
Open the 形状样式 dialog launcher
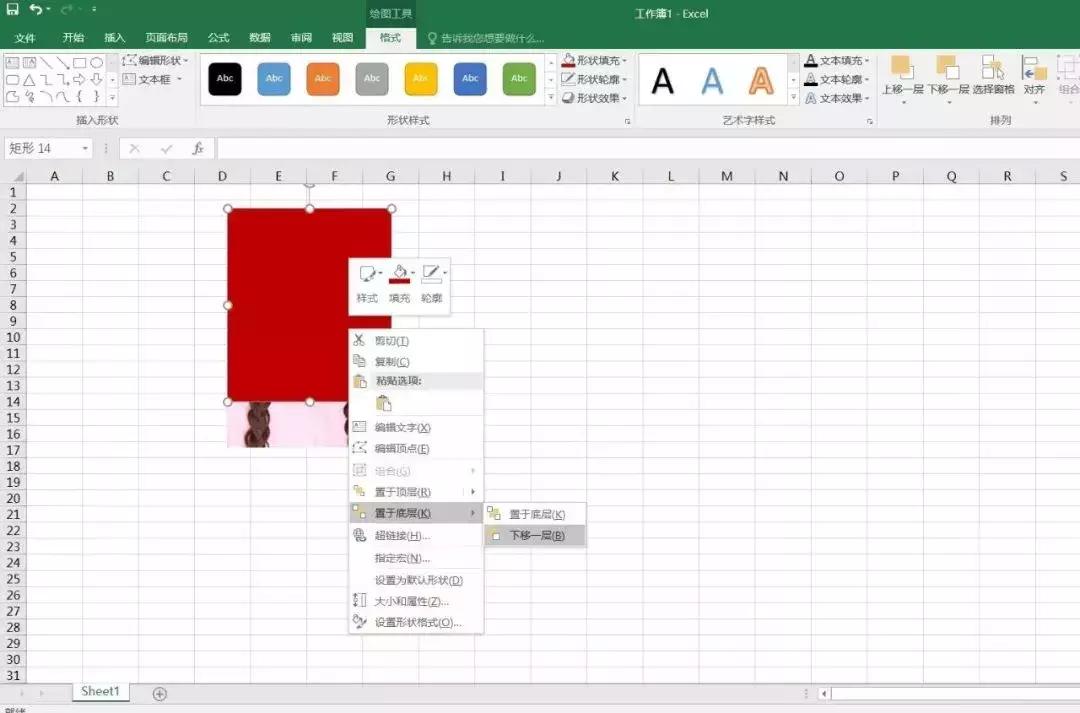pos(627,121)
